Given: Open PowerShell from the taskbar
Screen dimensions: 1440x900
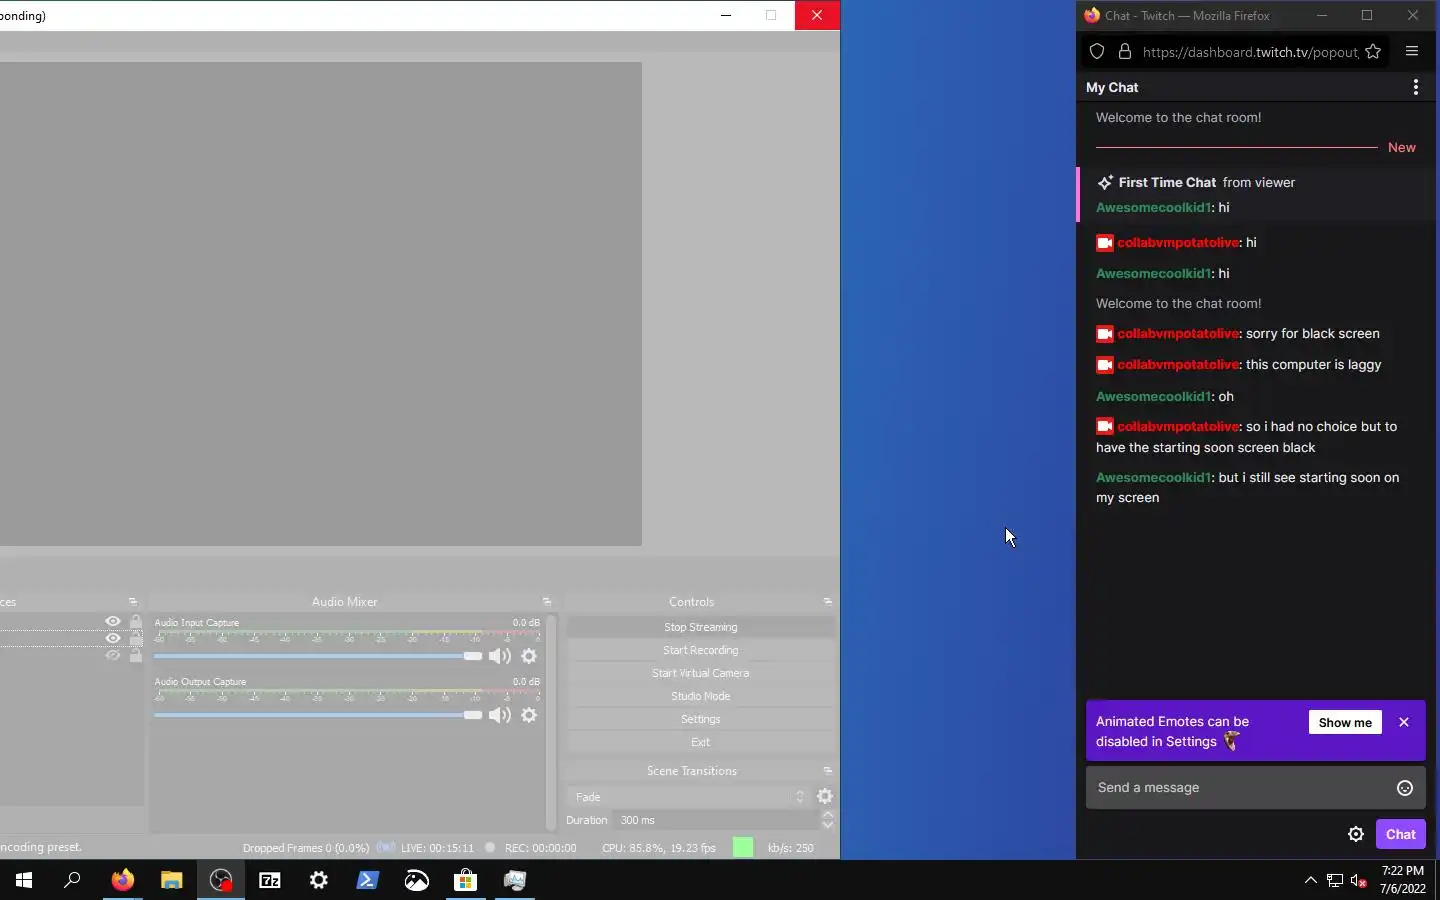Looking at the screenshot, I should pos(368,880).
